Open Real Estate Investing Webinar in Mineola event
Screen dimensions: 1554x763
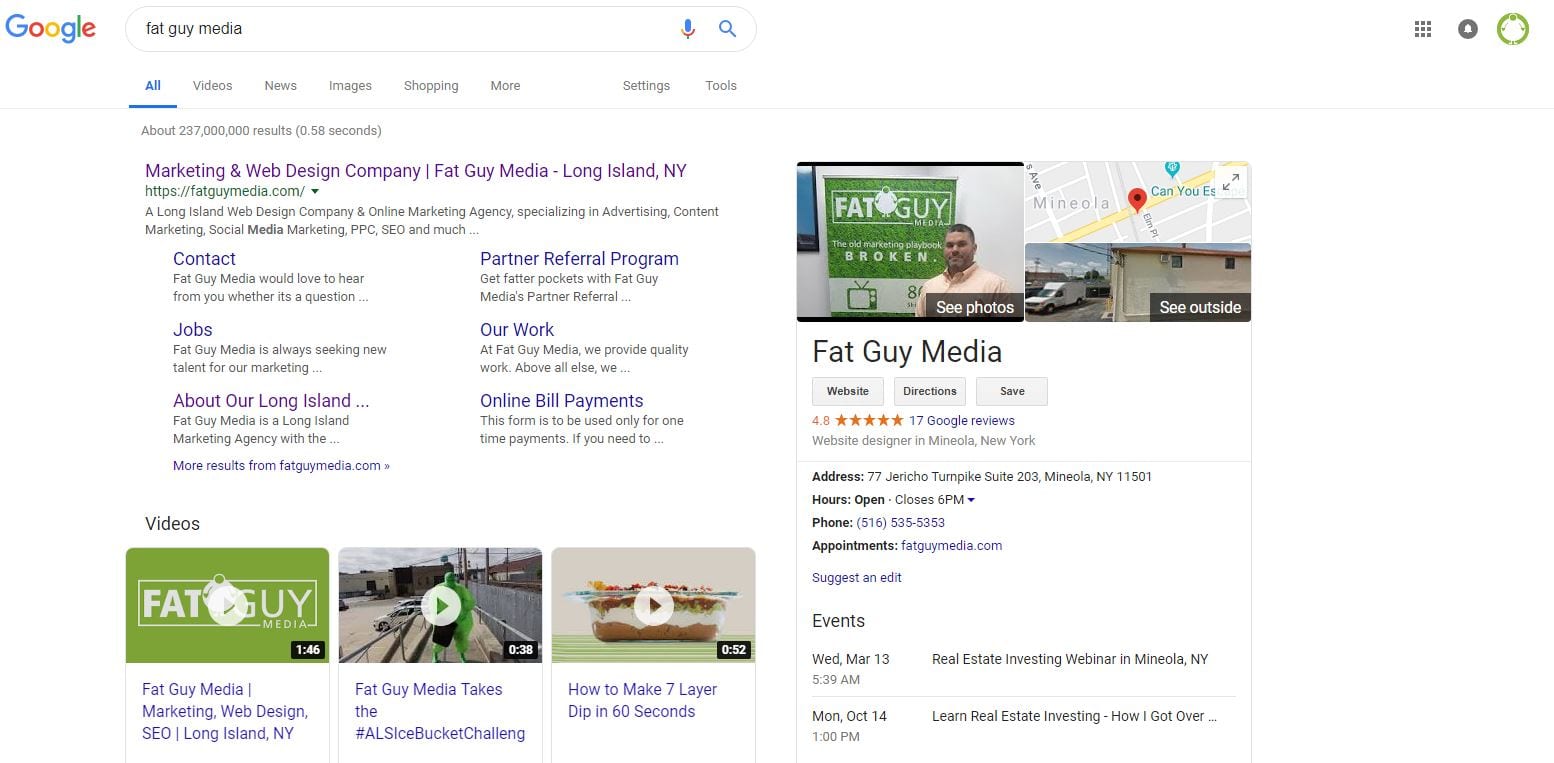[x=1070, y=660]
